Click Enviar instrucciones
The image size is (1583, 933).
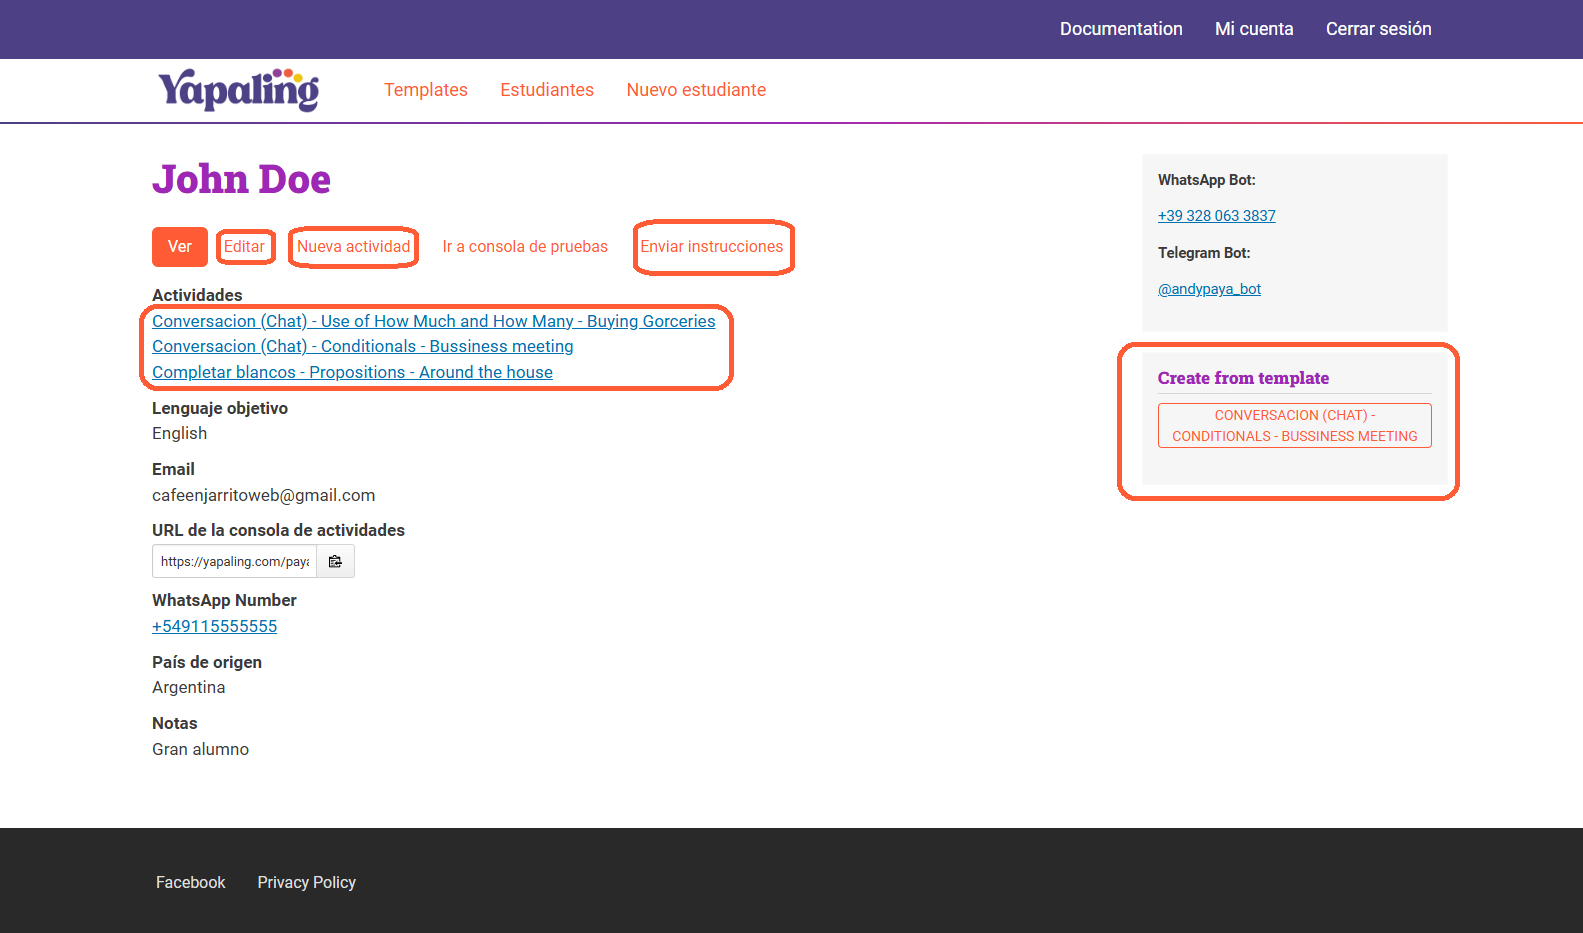pyautogui.click(x=711, y=247)
